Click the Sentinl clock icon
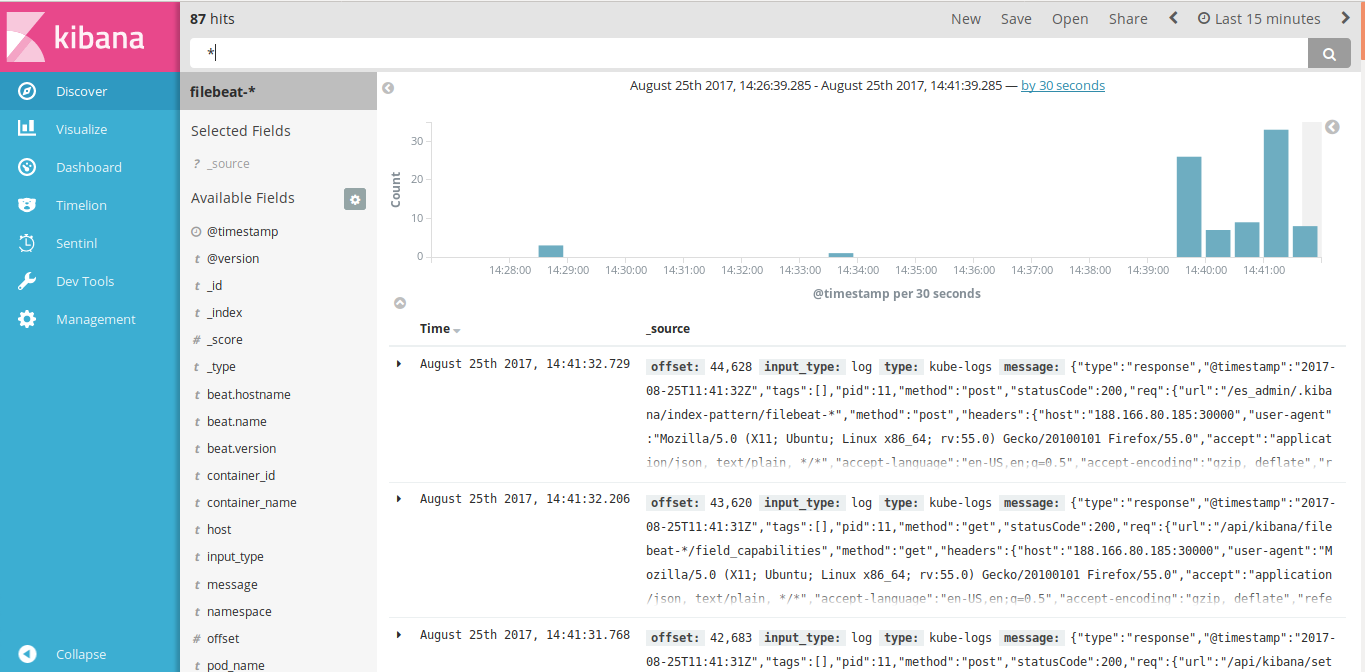This screenshot has width=1365, height=672. [27, 243]
